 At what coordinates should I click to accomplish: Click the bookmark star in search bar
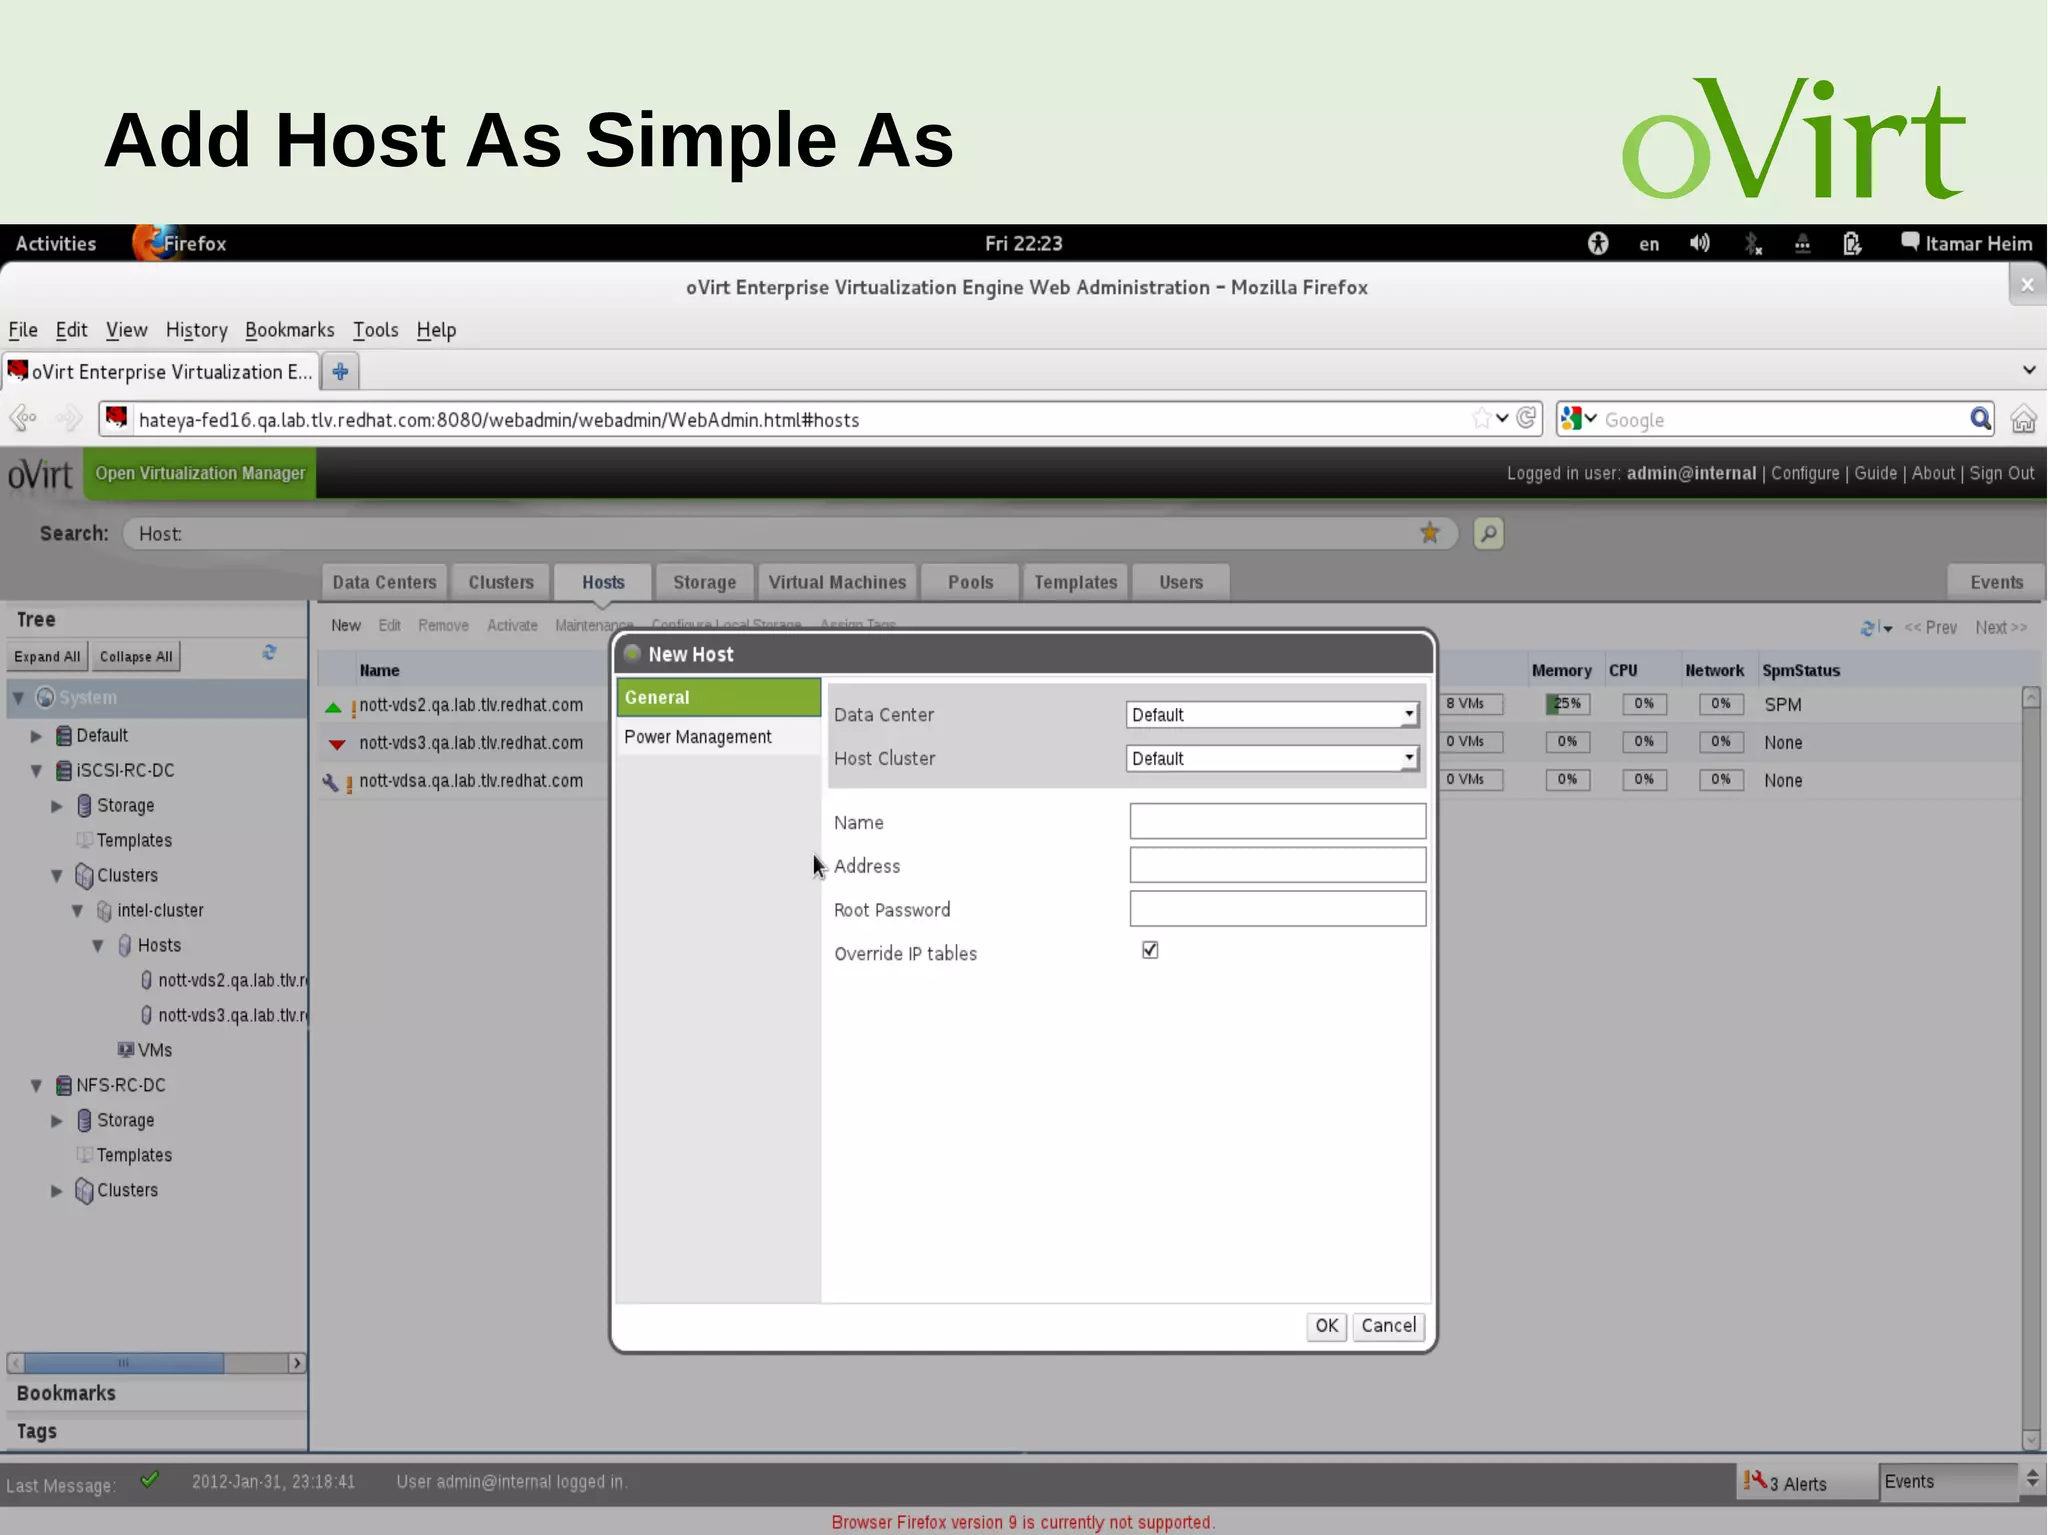[x=1430, y=533]
